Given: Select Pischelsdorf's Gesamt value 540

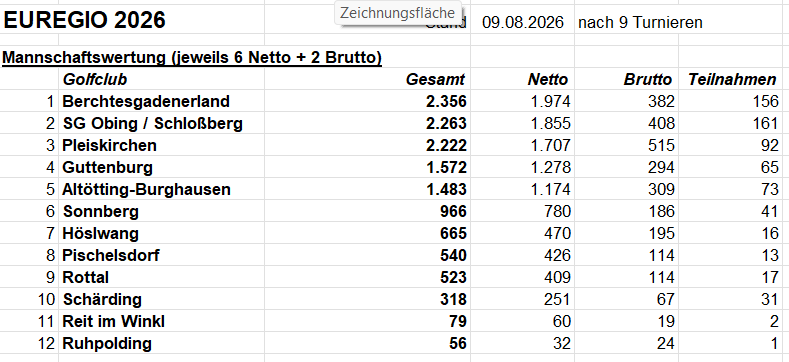Looking at the screenshot, I should 452,255.
